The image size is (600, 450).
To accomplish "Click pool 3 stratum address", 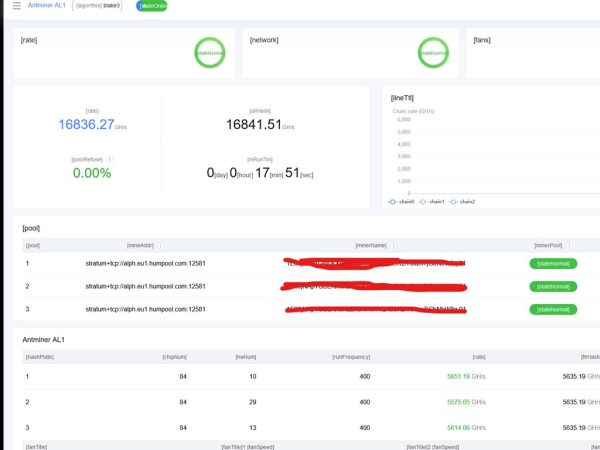I will coord(145,309).
